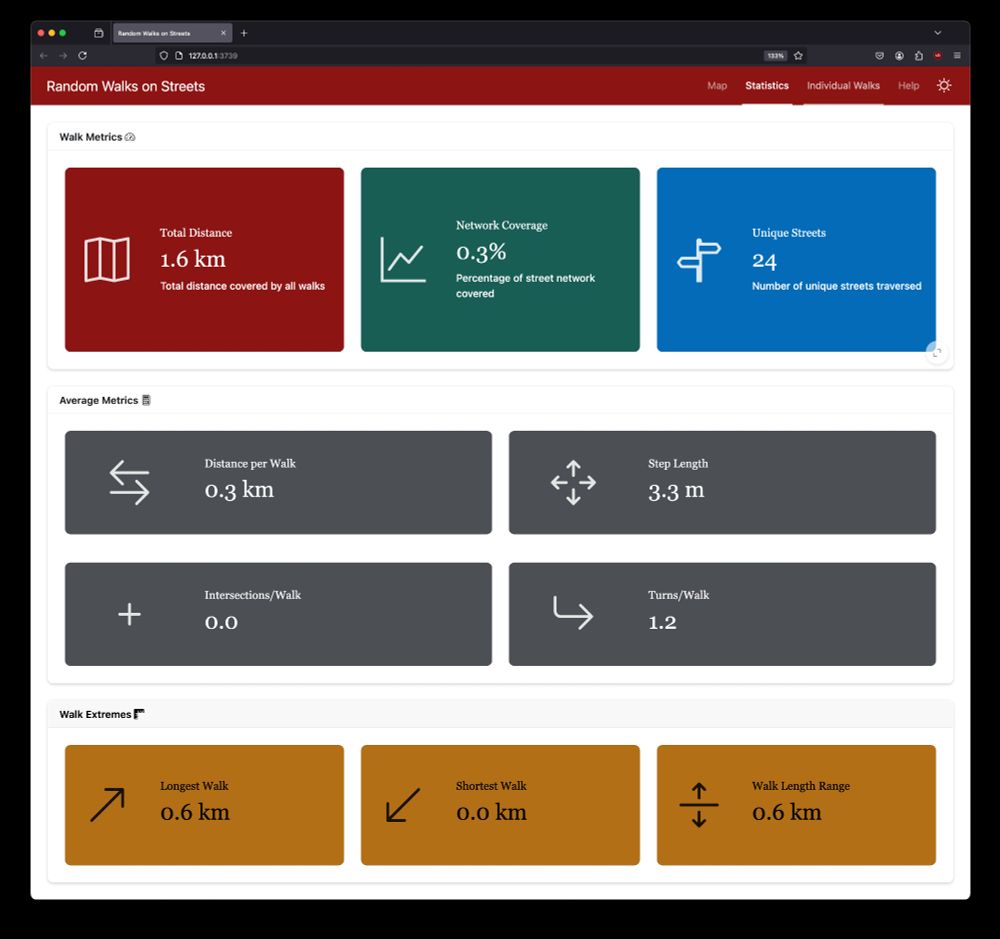Click the Network Coverage 0.3% value
The height and width of the screenshot is (939, 1000).
point(481,252)
